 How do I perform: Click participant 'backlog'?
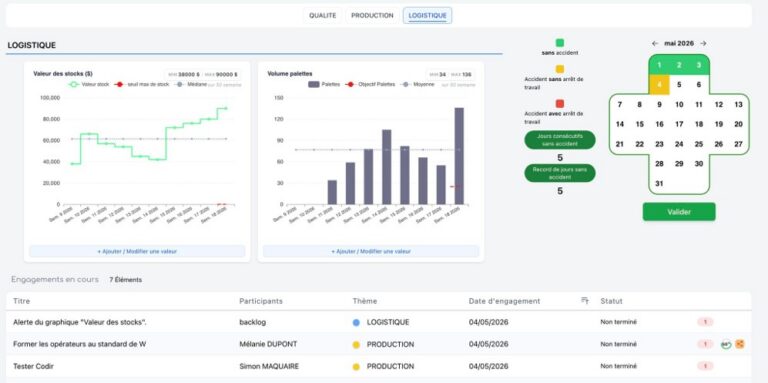[x=252, y=322]
